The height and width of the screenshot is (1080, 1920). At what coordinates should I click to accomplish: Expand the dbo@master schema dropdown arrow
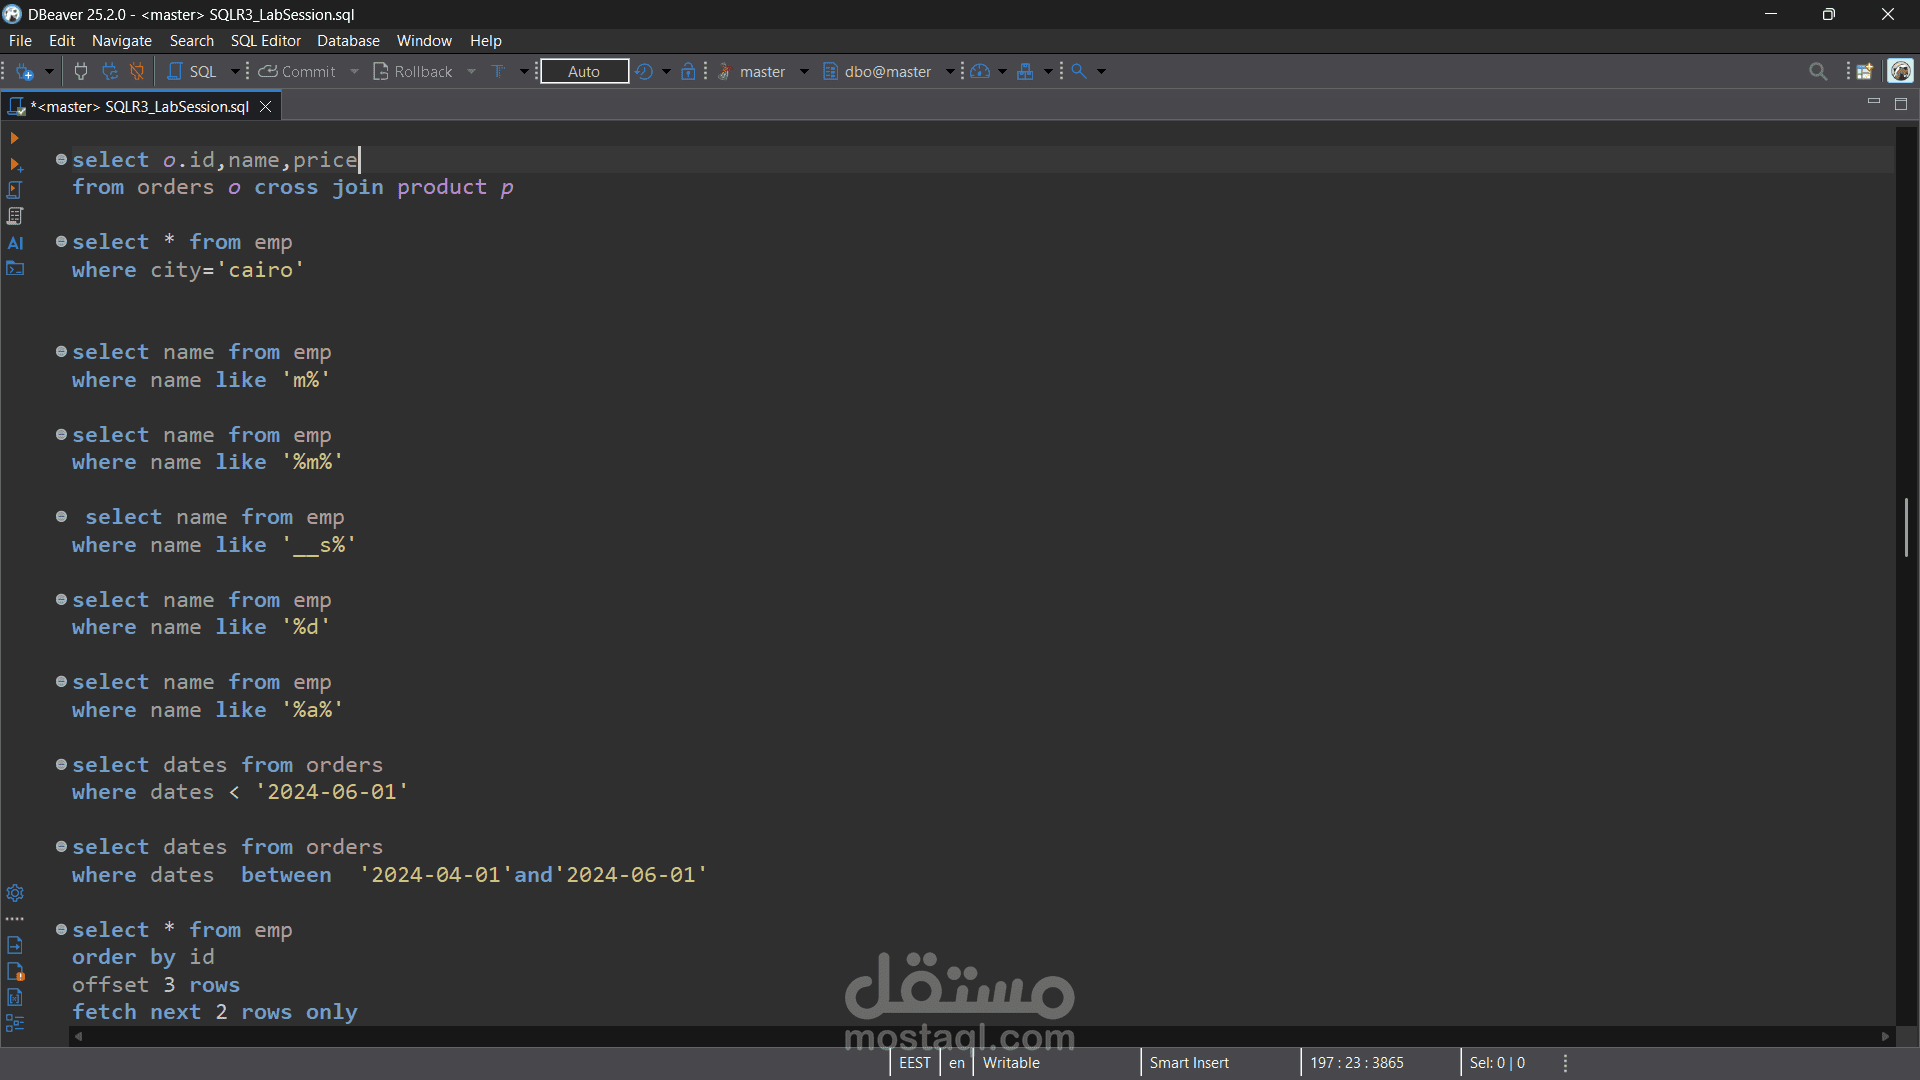[x=950, y=72]
